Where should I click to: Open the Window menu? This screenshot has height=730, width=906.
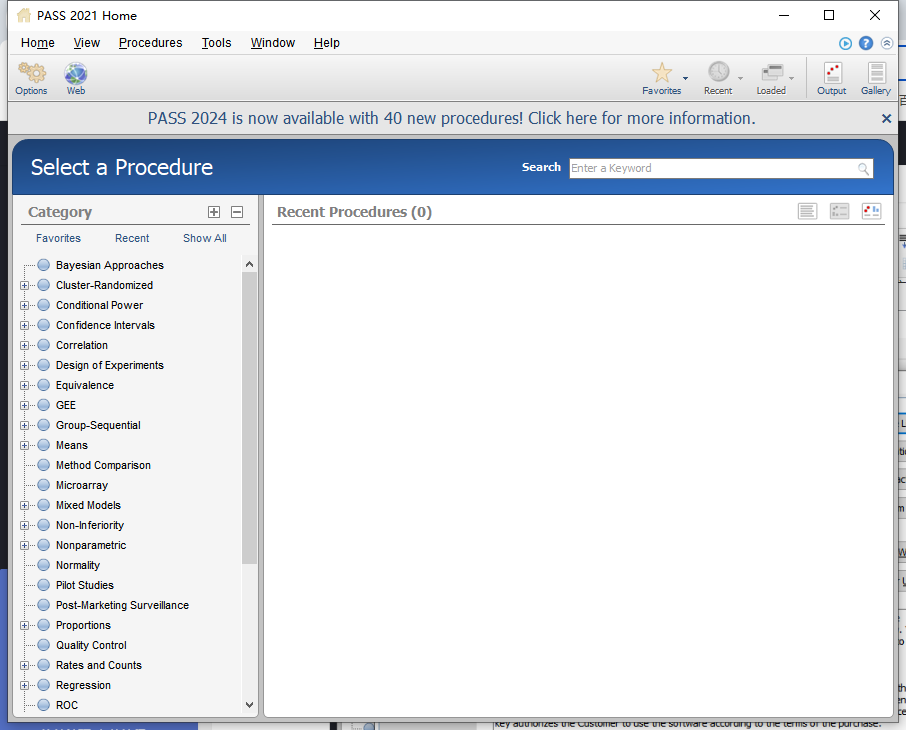(273, 43)
